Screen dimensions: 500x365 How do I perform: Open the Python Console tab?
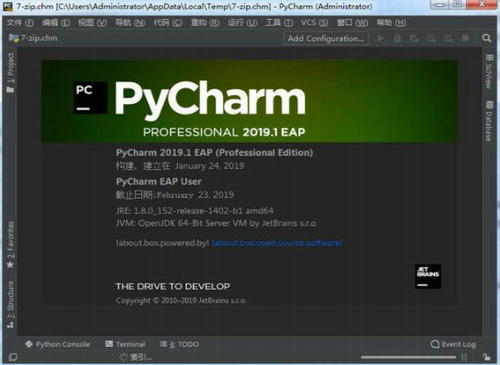coord(58,344)
